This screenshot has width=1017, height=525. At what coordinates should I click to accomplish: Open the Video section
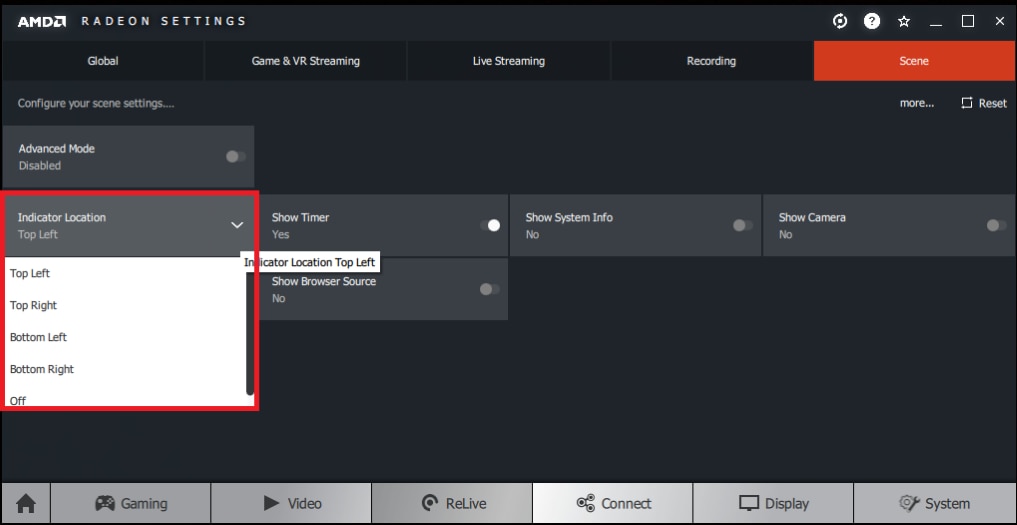pyautogui.click(x=291, y=503)
